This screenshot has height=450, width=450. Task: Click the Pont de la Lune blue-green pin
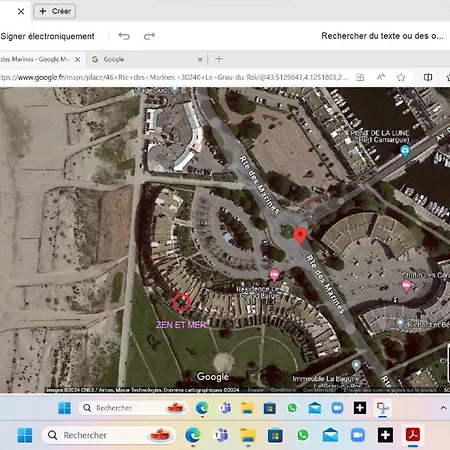click(x=405, y=151)
